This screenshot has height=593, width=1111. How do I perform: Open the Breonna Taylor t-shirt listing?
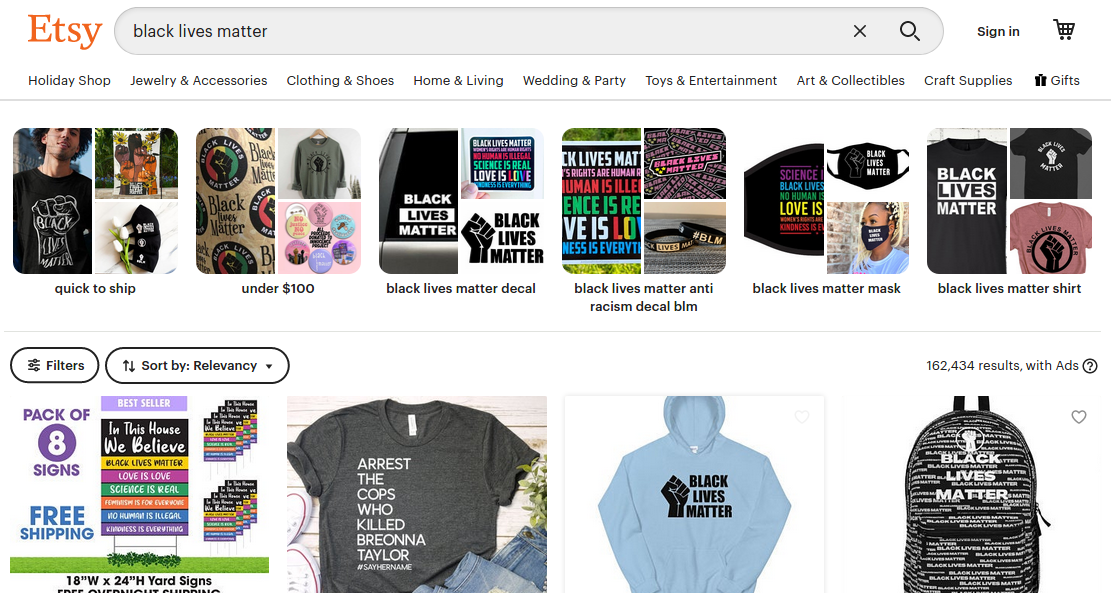pyautogui.click(x=417, y=495)
